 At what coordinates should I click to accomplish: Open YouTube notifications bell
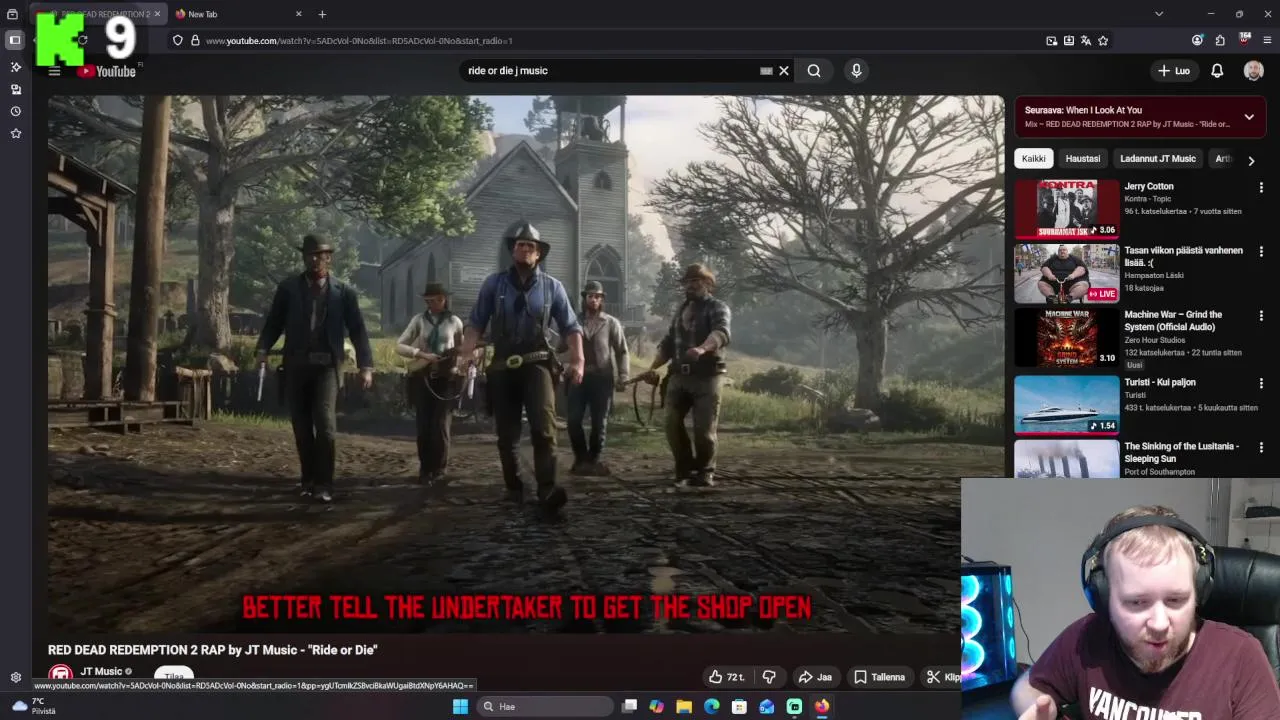1217,71
